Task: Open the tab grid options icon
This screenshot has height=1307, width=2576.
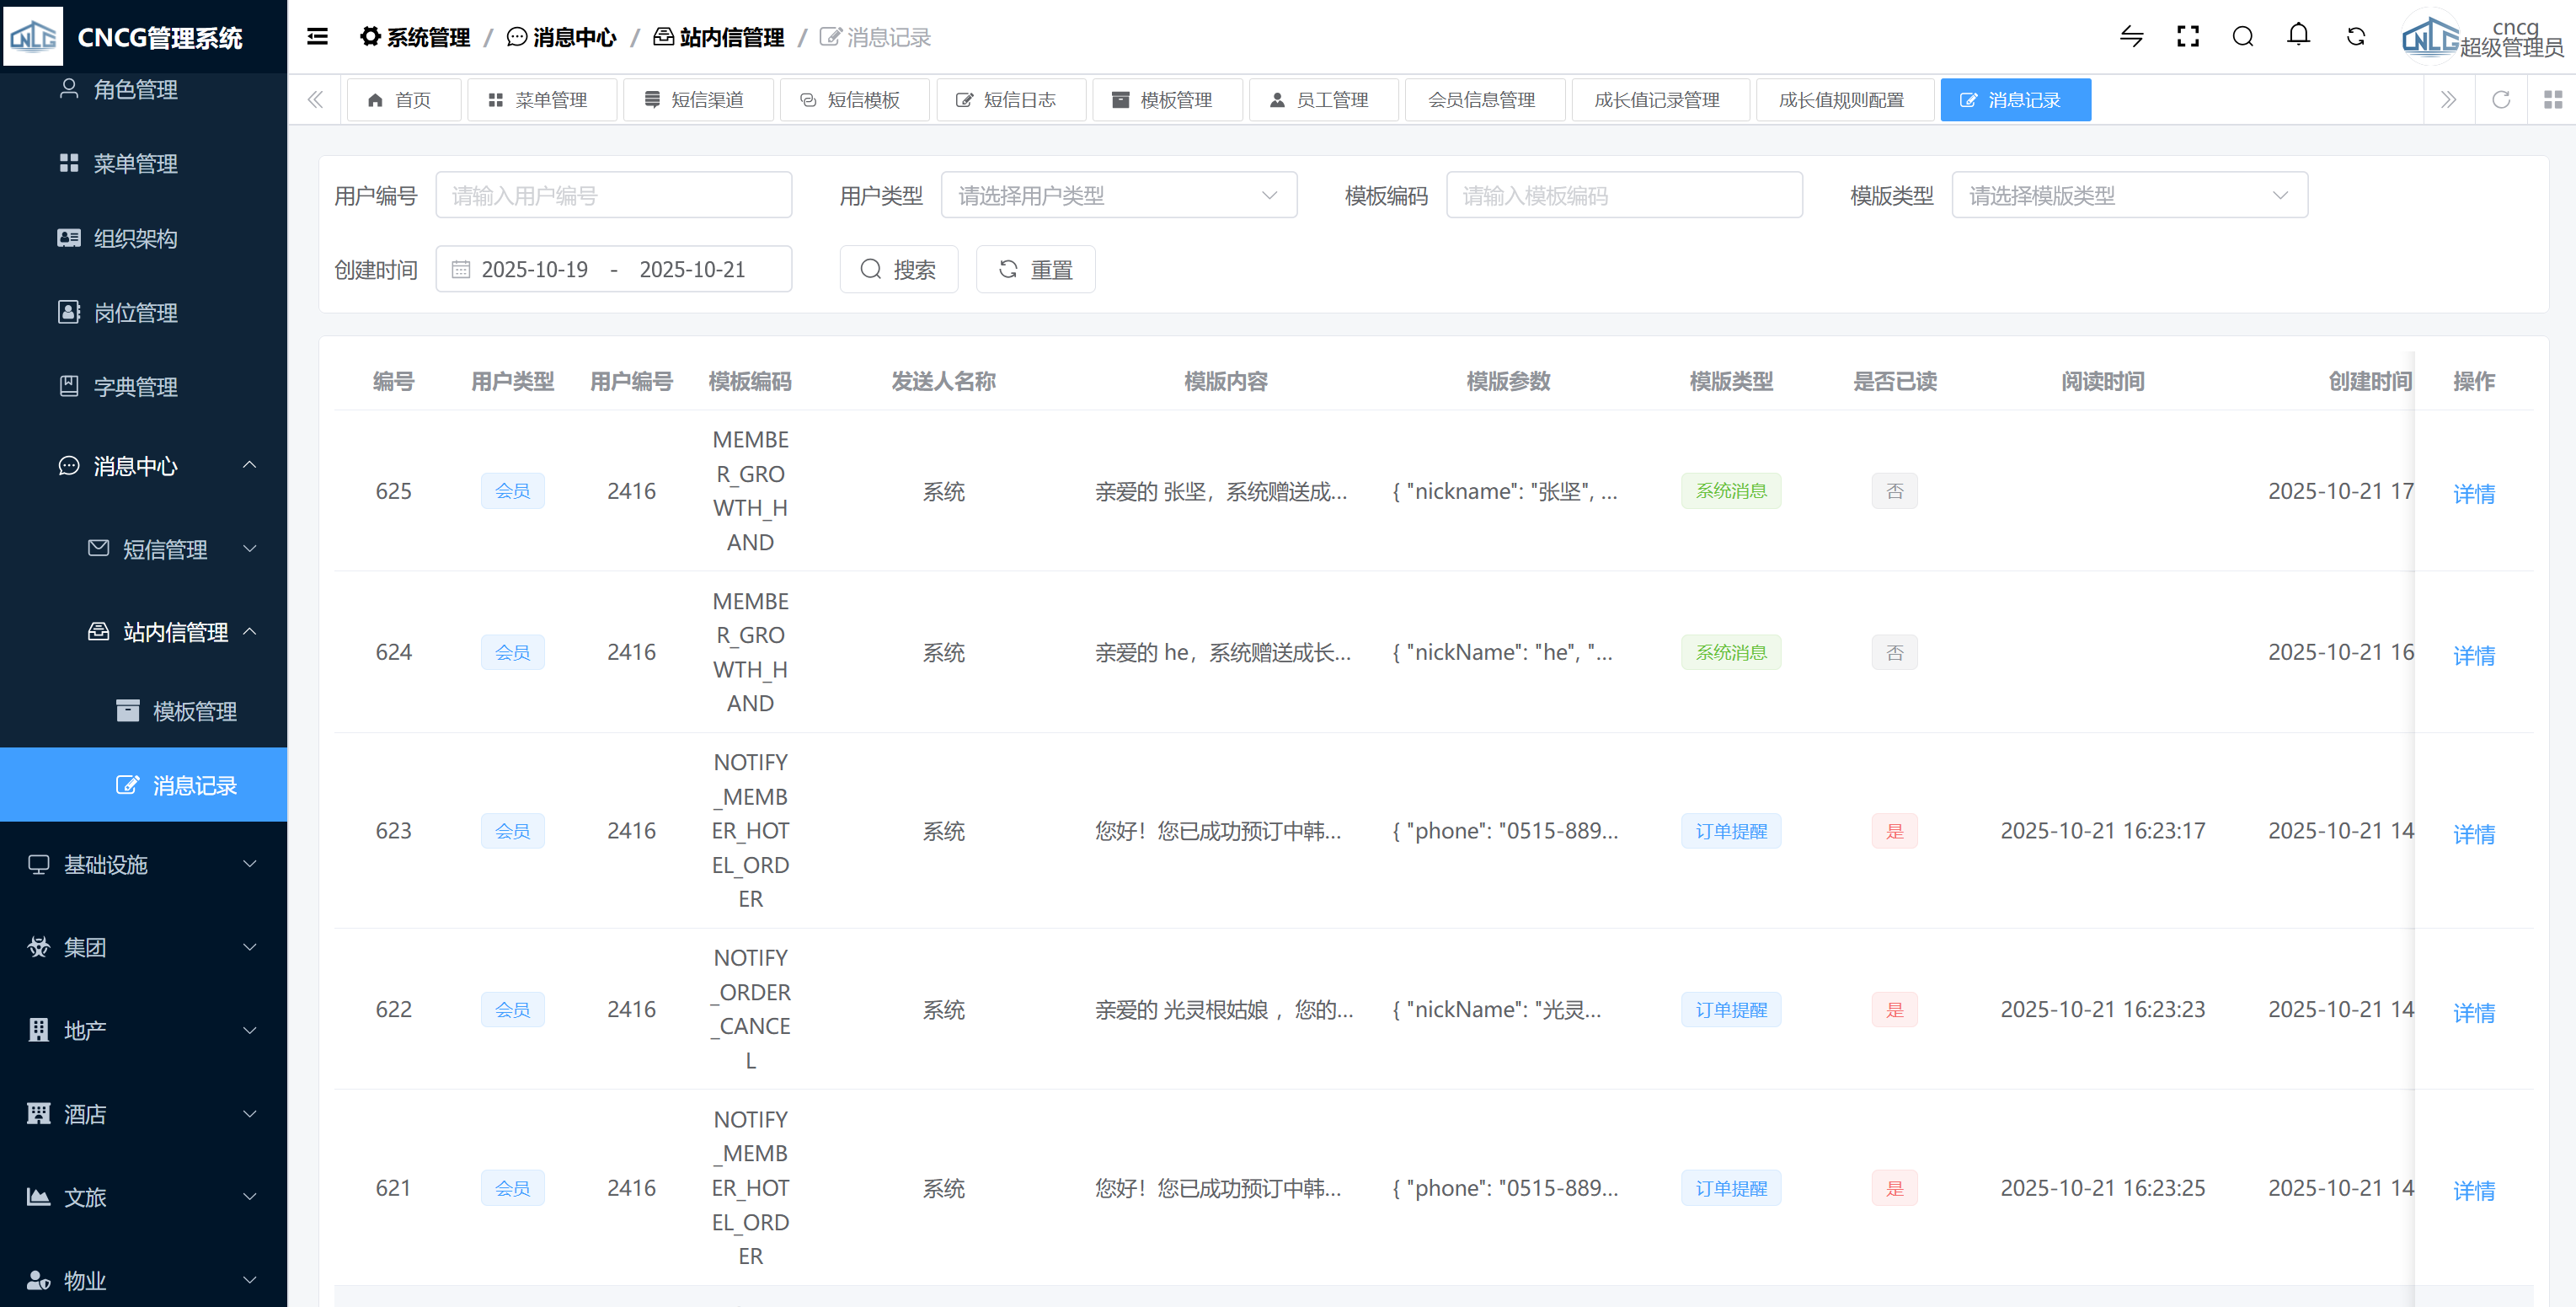Action: click(2552, 100)
